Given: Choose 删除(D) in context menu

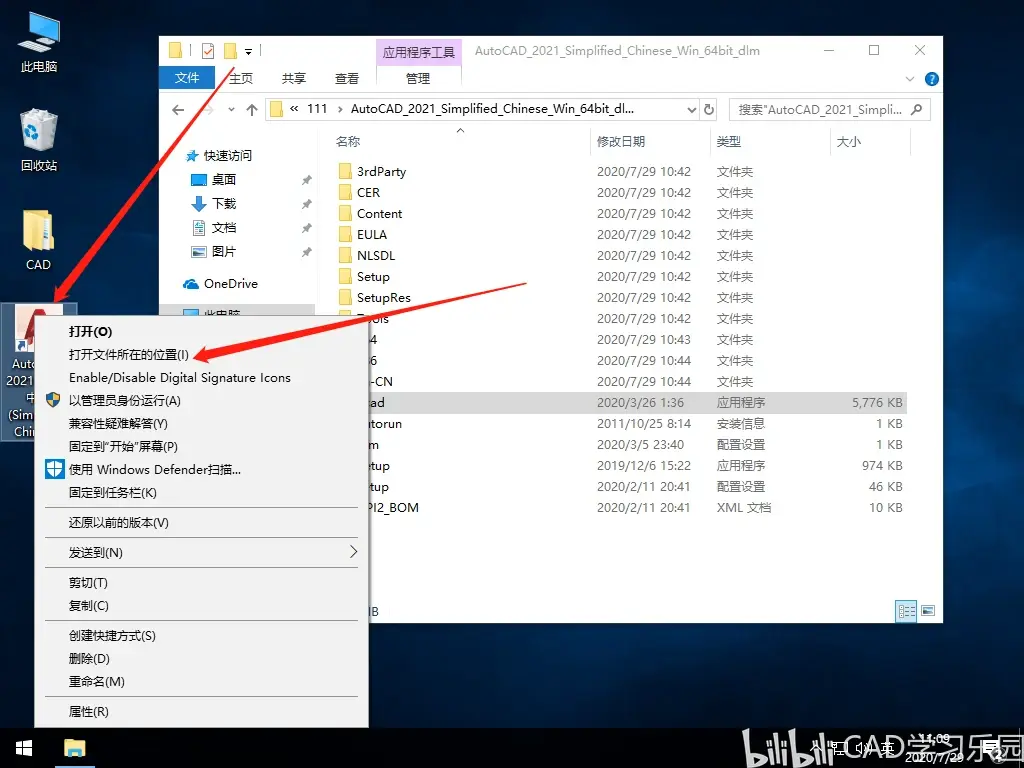Looking at the screenshot, I should coord(201,658).
